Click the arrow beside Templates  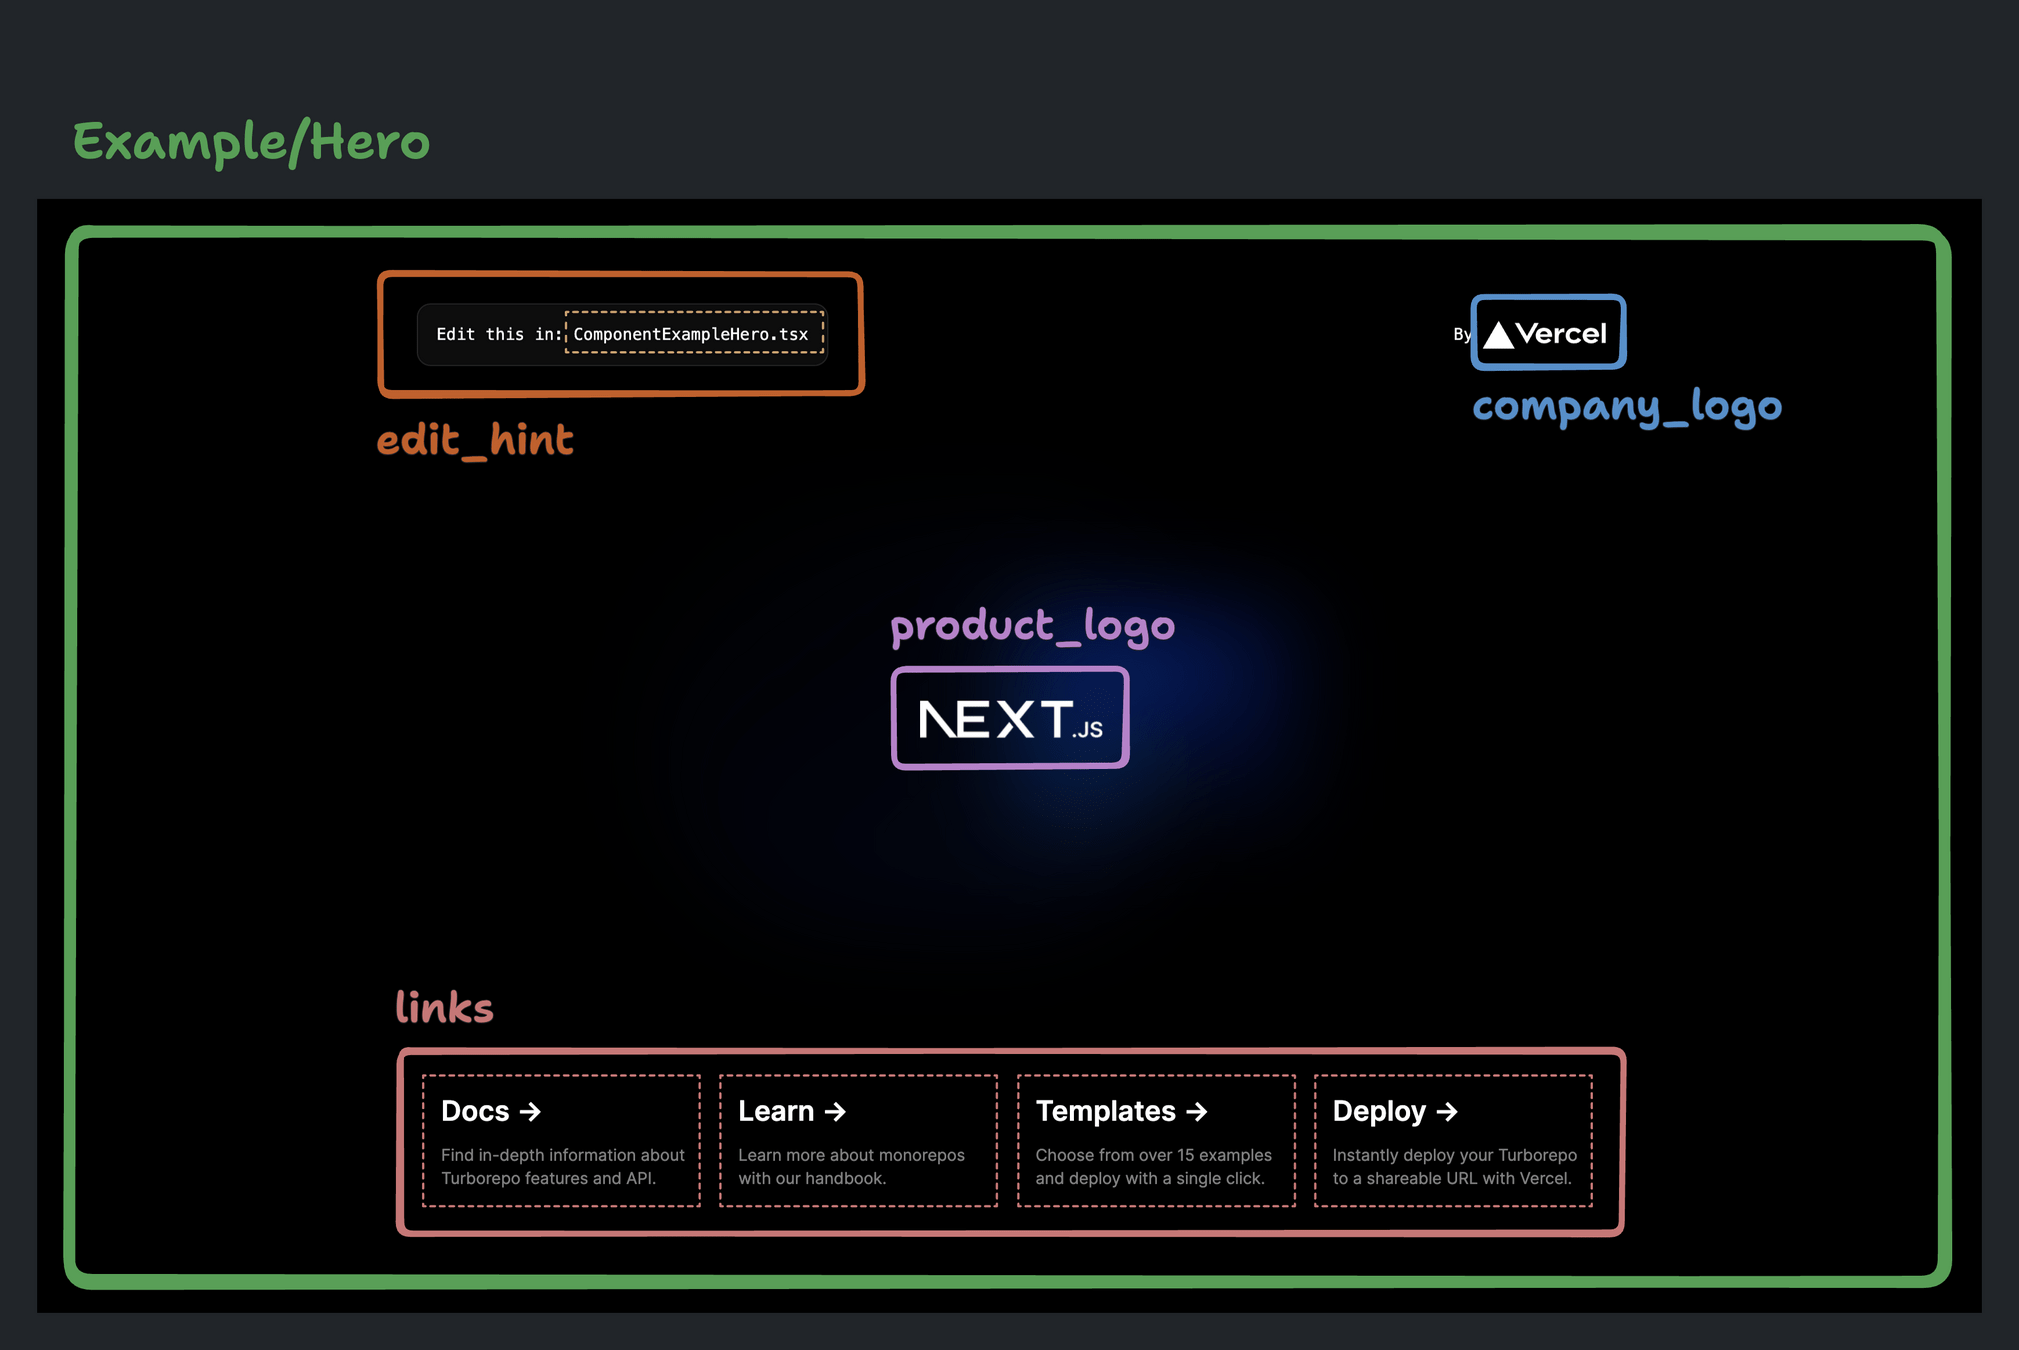coord(1197,1111)
